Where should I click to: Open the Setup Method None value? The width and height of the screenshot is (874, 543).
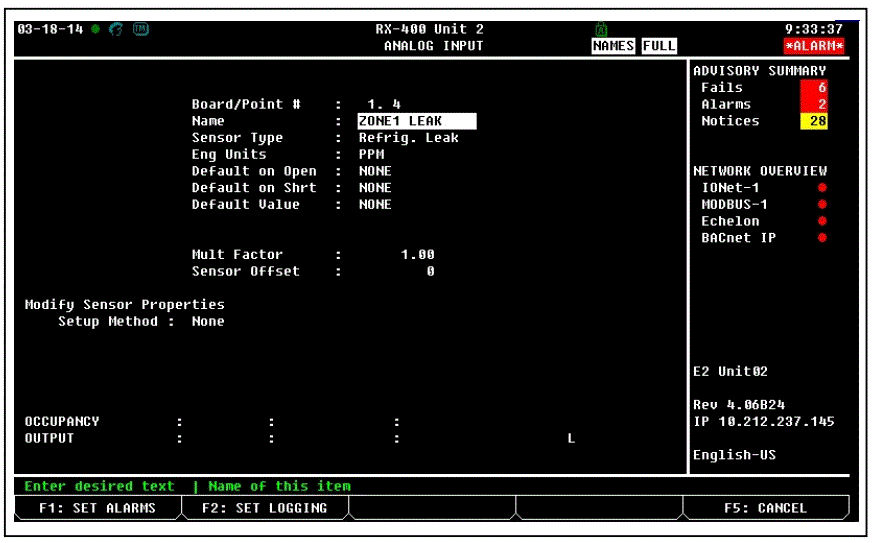208,322
